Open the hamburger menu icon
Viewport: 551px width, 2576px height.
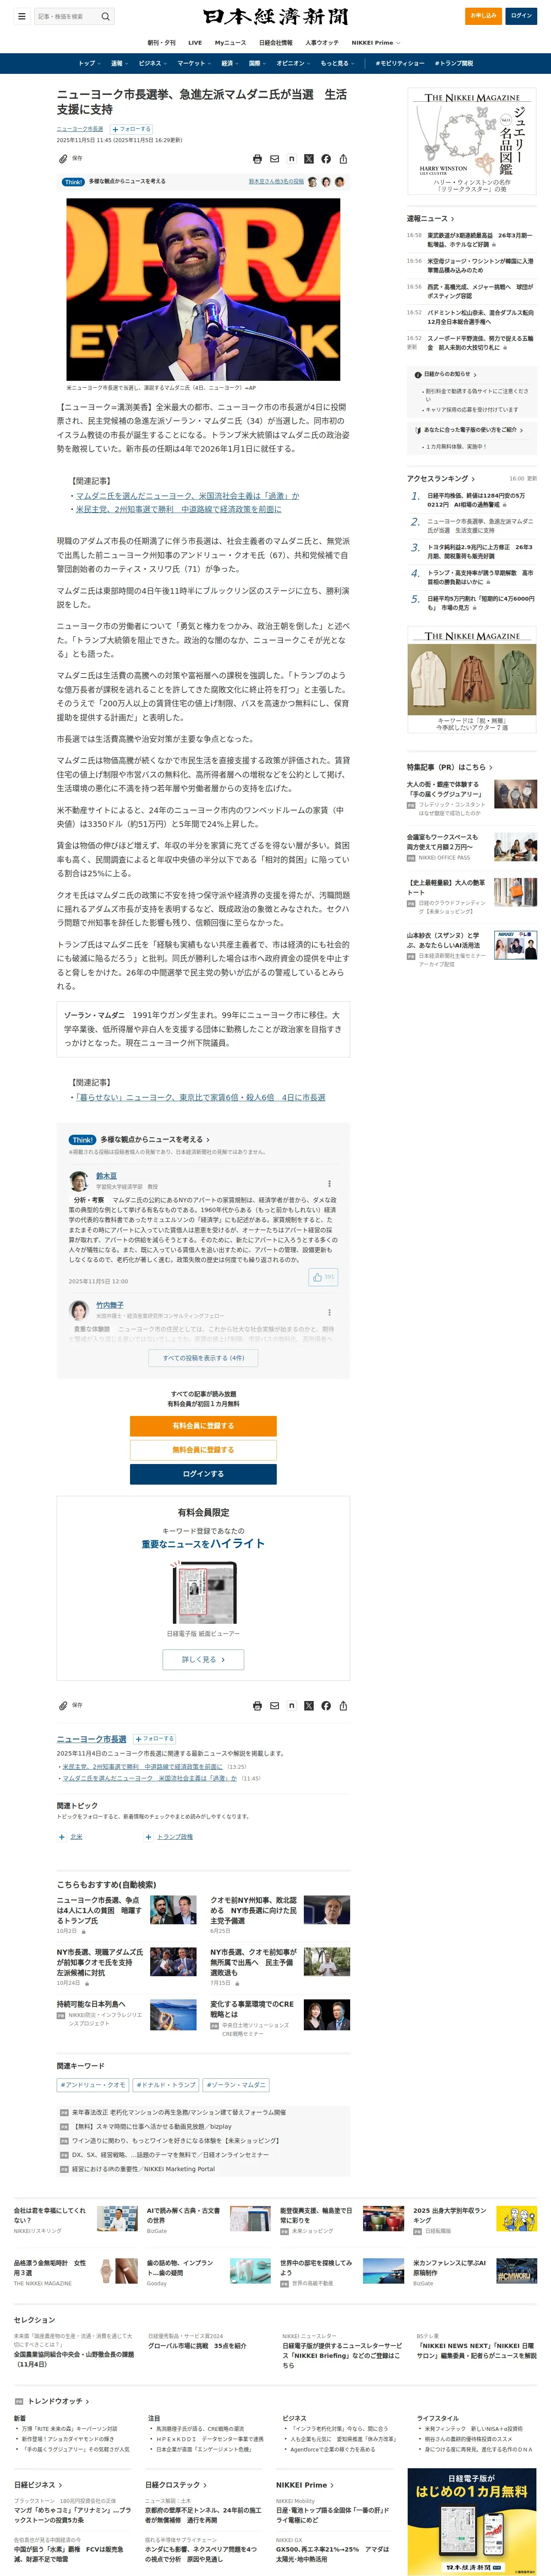[21, 16]
